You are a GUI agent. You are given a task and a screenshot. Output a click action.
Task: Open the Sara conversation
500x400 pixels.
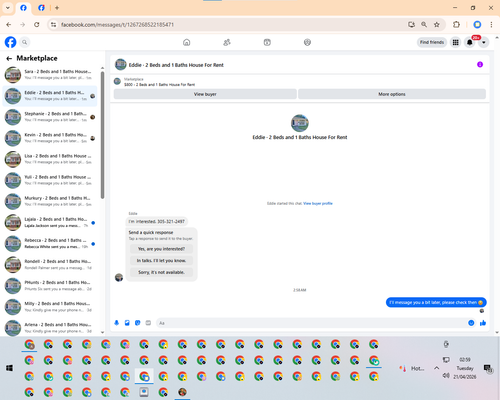[x=50, y=75]
